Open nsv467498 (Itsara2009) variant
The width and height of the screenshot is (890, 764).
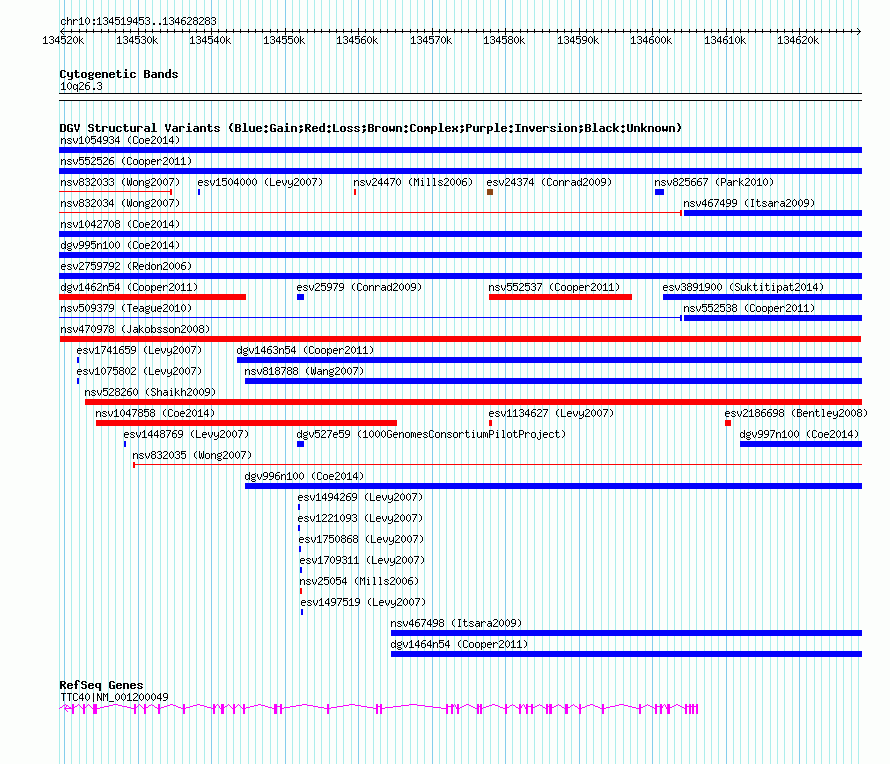point(456,623)
